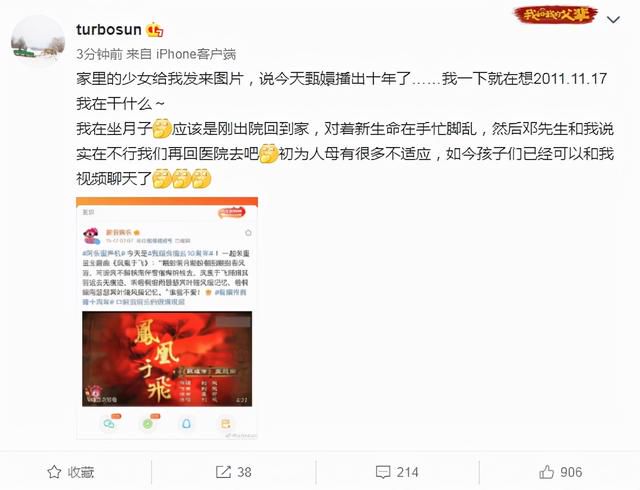Screen dimensions: 640x490
Task: Click the bell icon in attached screenshot
Action: click(x=186, y=424)
